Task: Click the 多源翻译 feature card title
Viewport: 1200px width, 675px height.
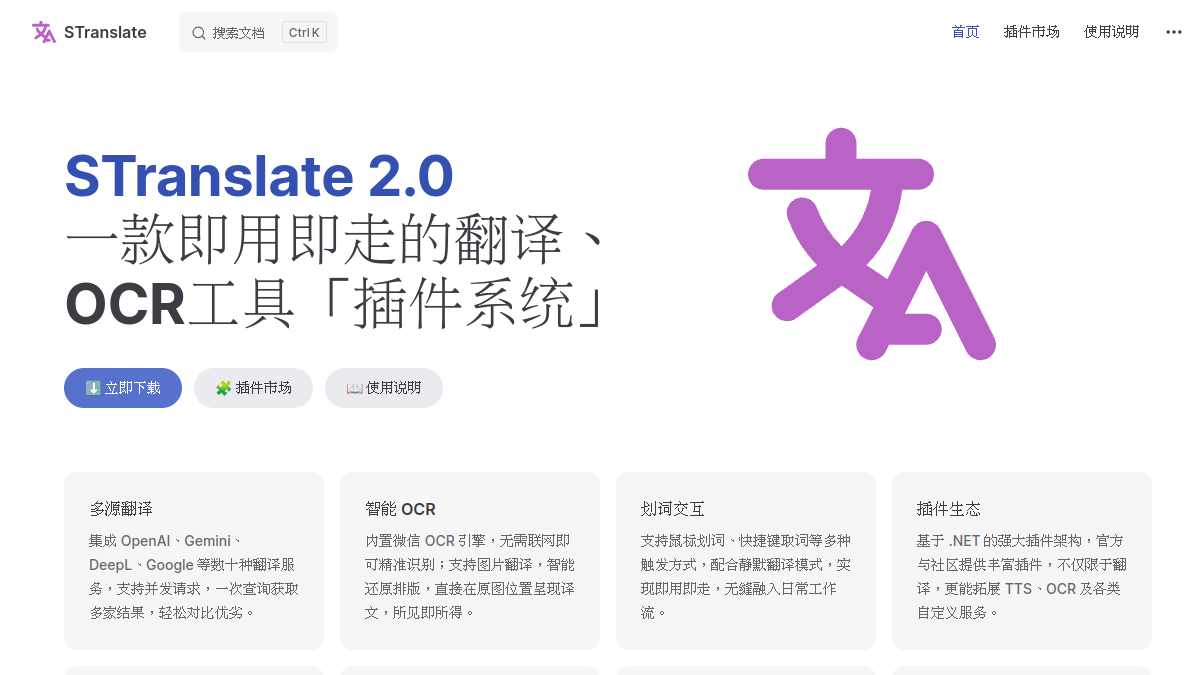Action: (x=121, y=509)
